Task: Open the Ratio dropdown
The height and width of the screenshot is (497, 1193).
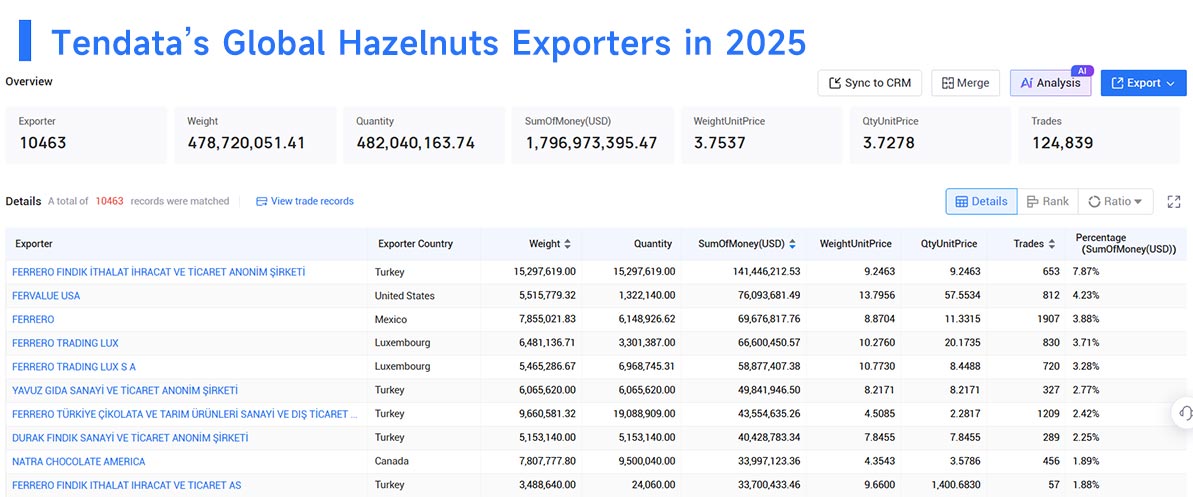Action: pyautogui.click(x=1115, y=202)
